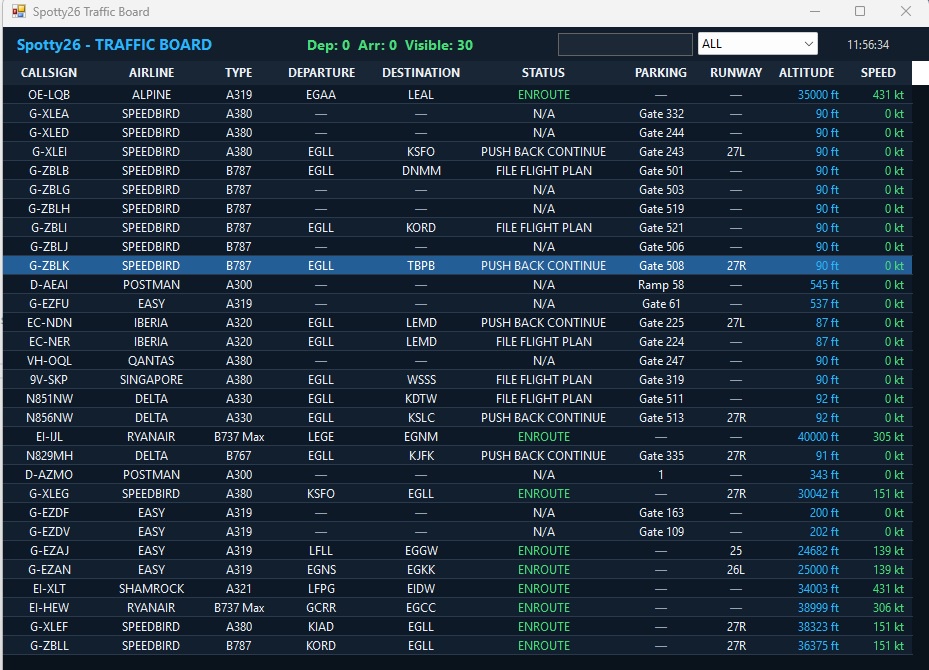Viewport: 929px width, 670px height.
Task: Click 40000 ft altitude value
Action: [818, 436]
